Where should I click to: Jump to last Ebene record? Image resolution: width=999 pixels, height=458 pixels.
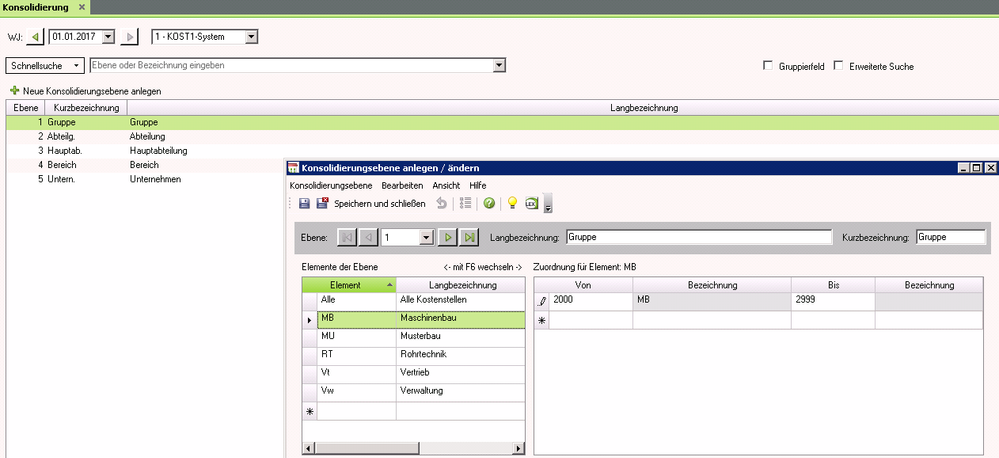470,237
